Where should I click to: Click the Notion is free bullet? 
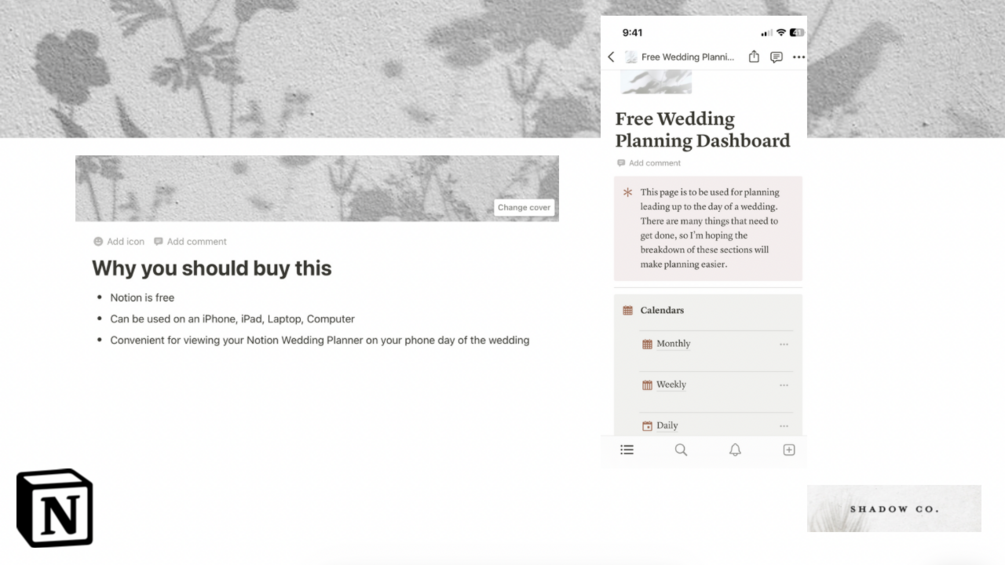point(142,298)
